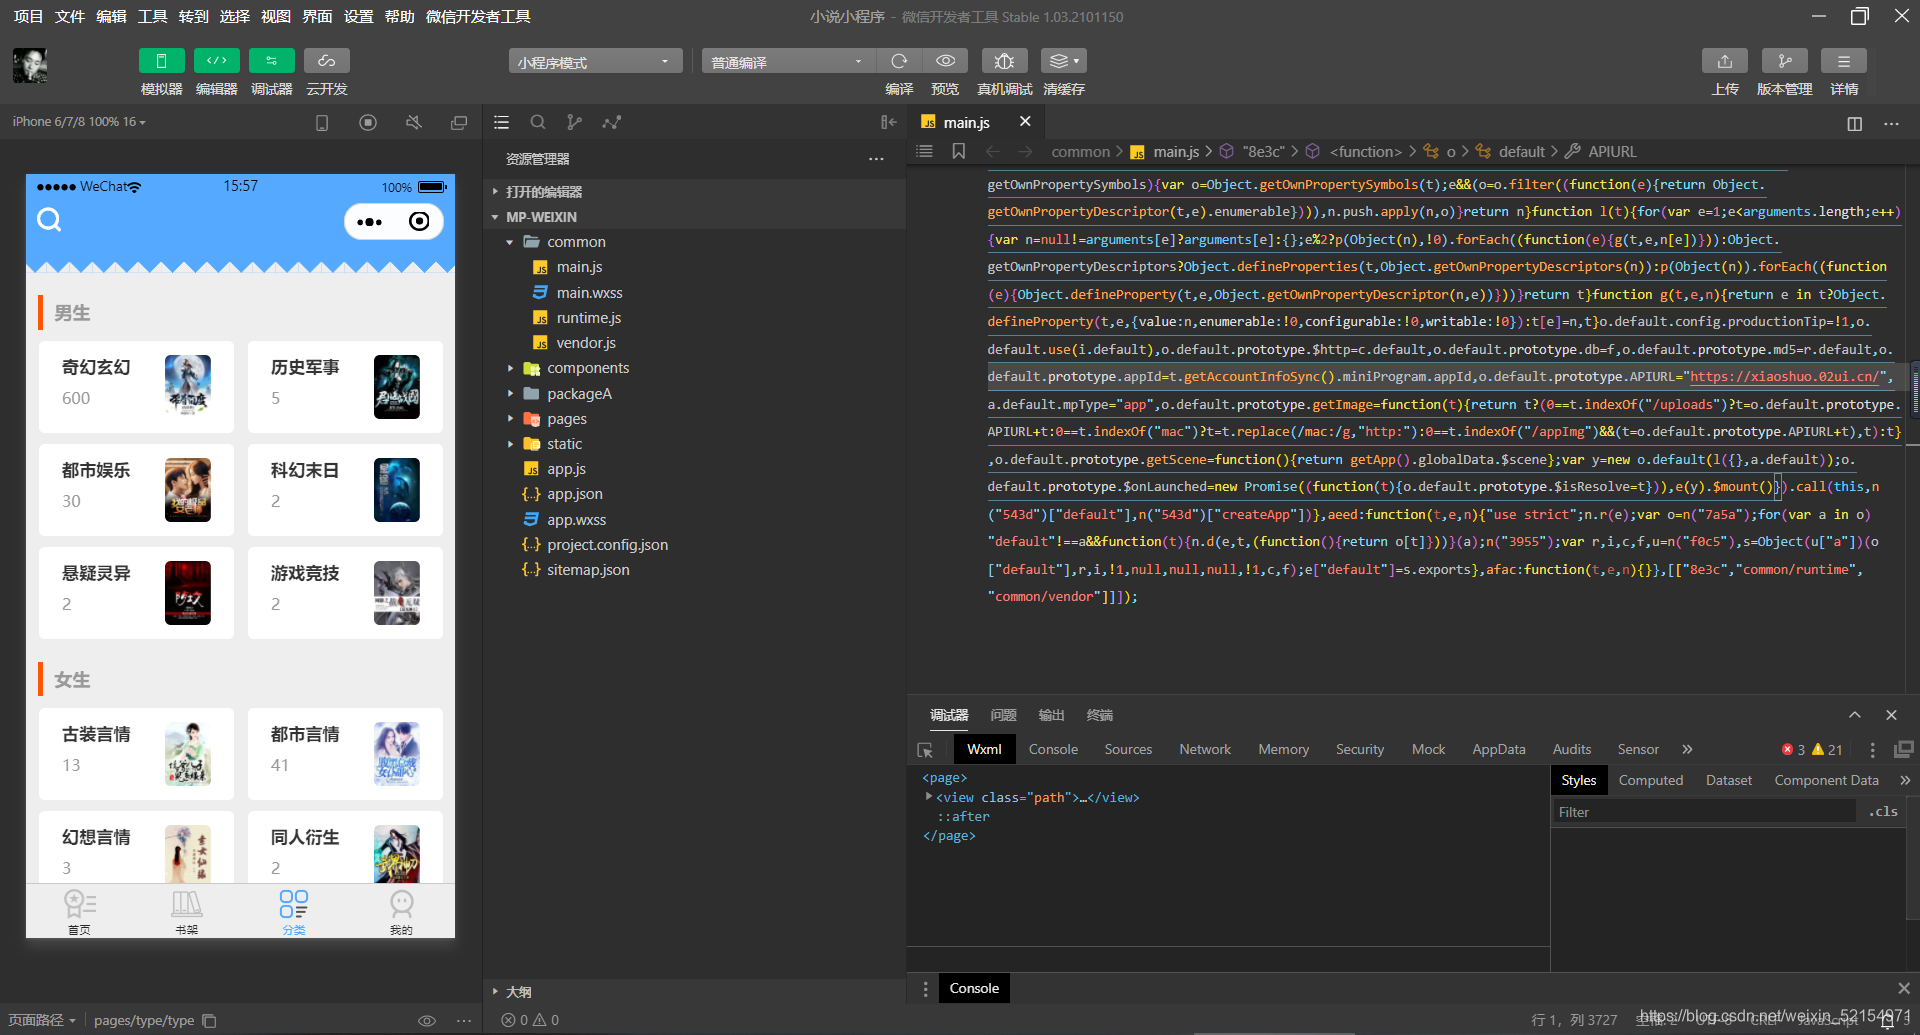Toggle simulator sound mute icon
The image size is (1920, 1035).
point(414,123)
